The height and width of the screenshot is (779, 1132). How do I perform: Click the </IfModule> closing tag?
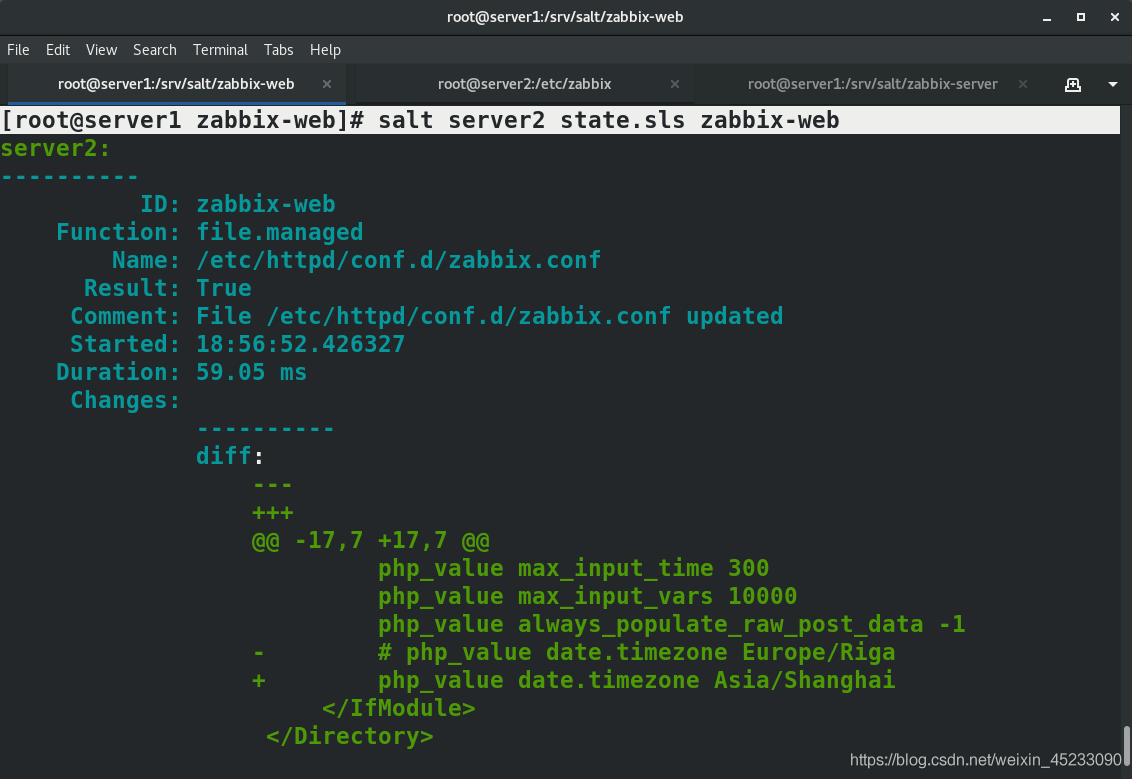click(x=399, y=708)
